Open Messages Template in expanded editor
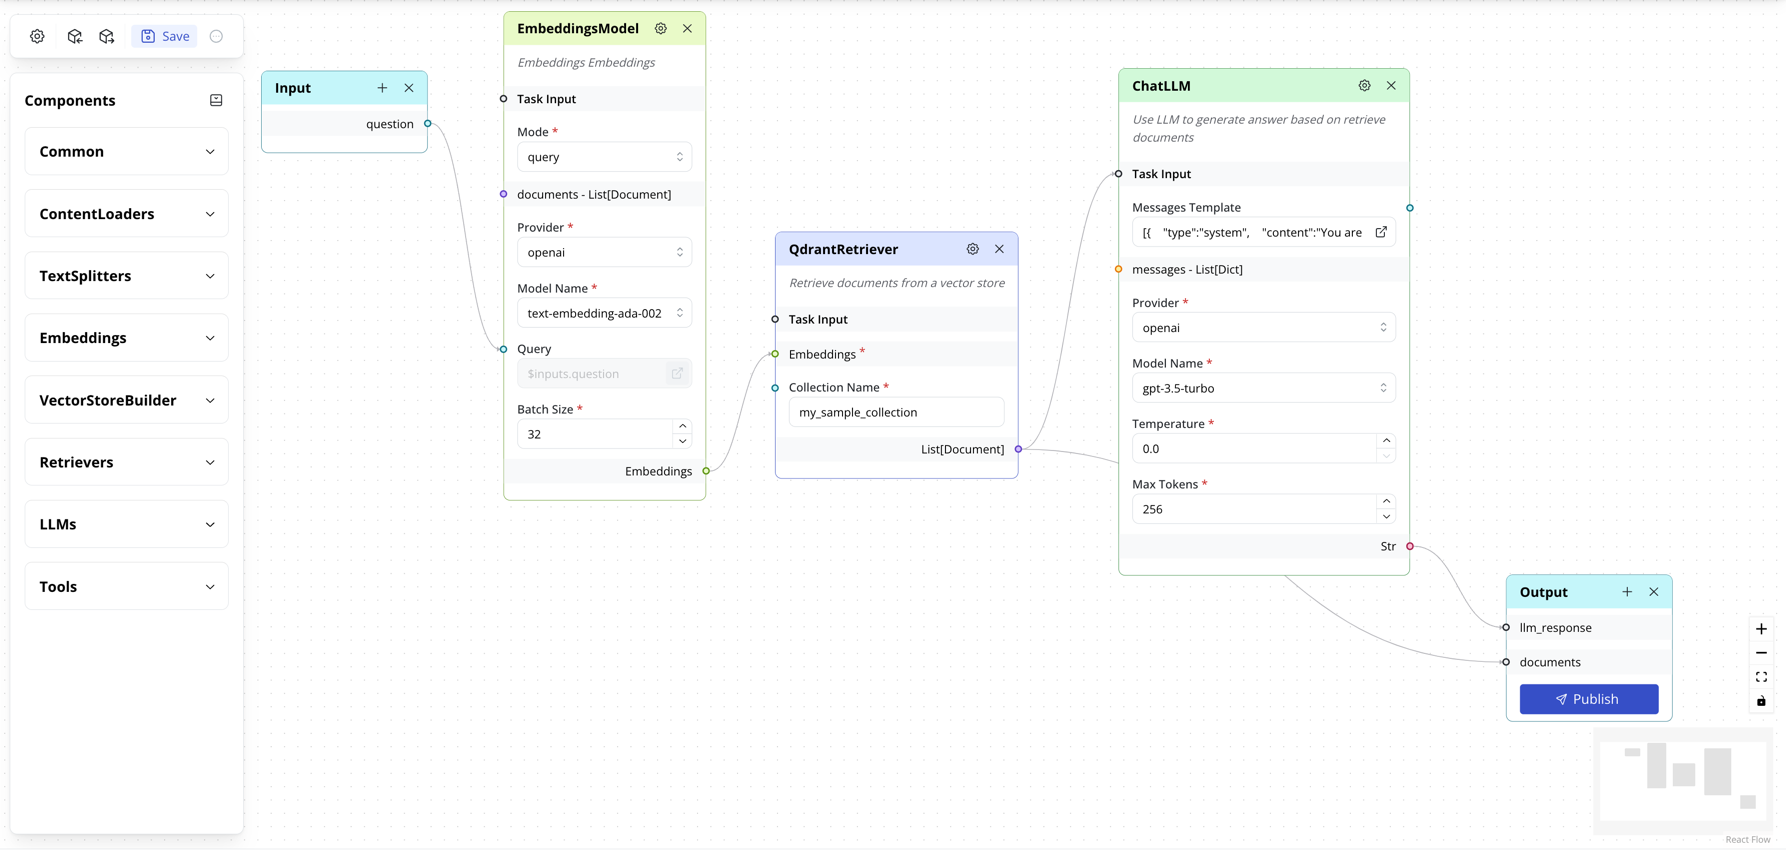This screenshot has width=1786, height=850. tap(1381, 232)
